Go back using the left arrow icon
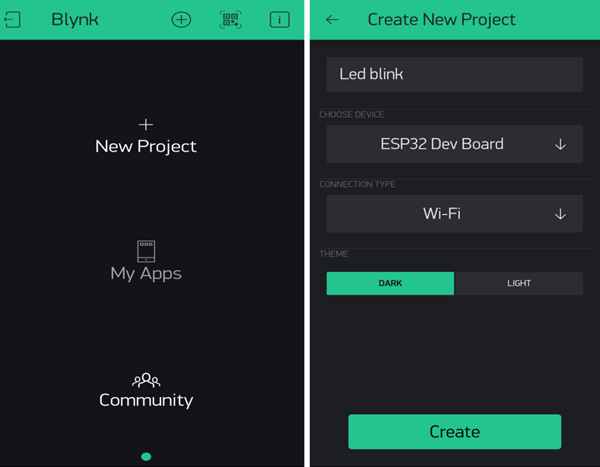This screenshot has height=467, width=600. (x=332, y=20)
